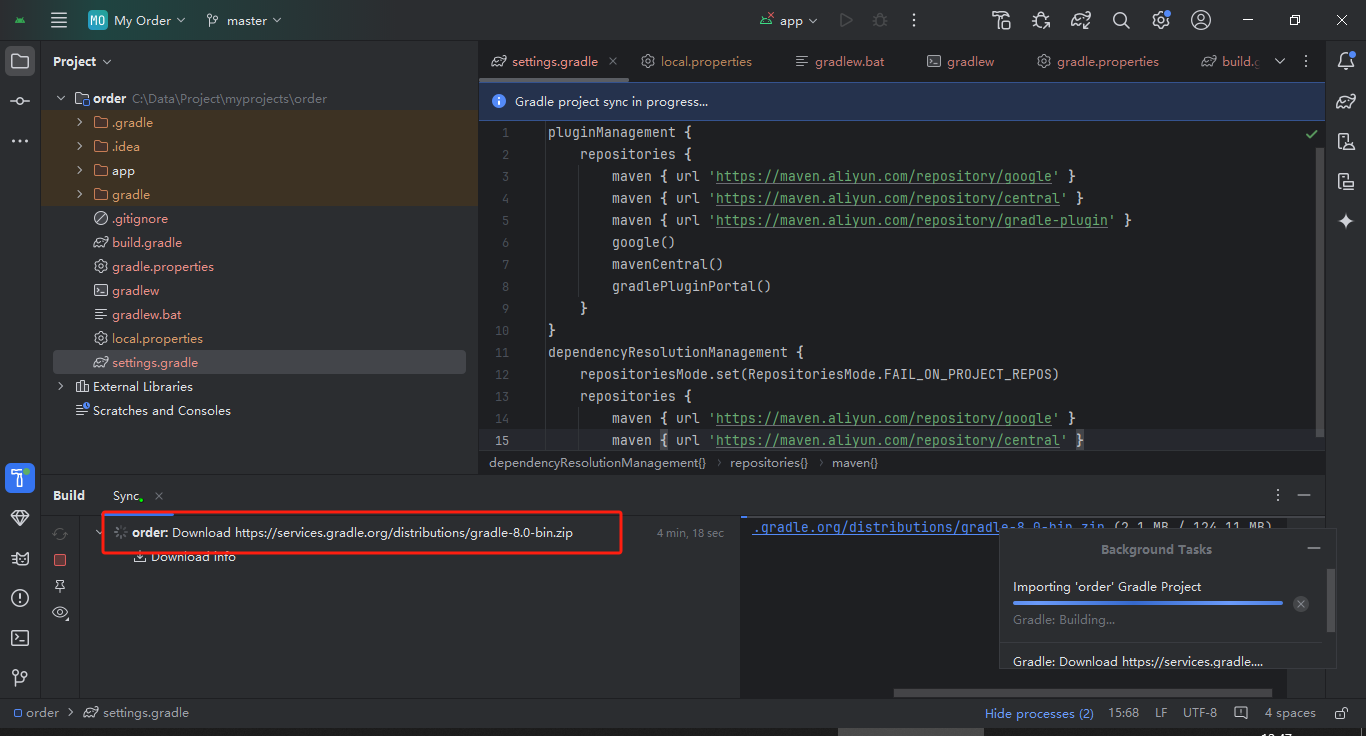Image resolution: width=1366 pixels, height=736 pixels.
Task: Open Project view selector dropdown
Action: (x=82, y=61)
